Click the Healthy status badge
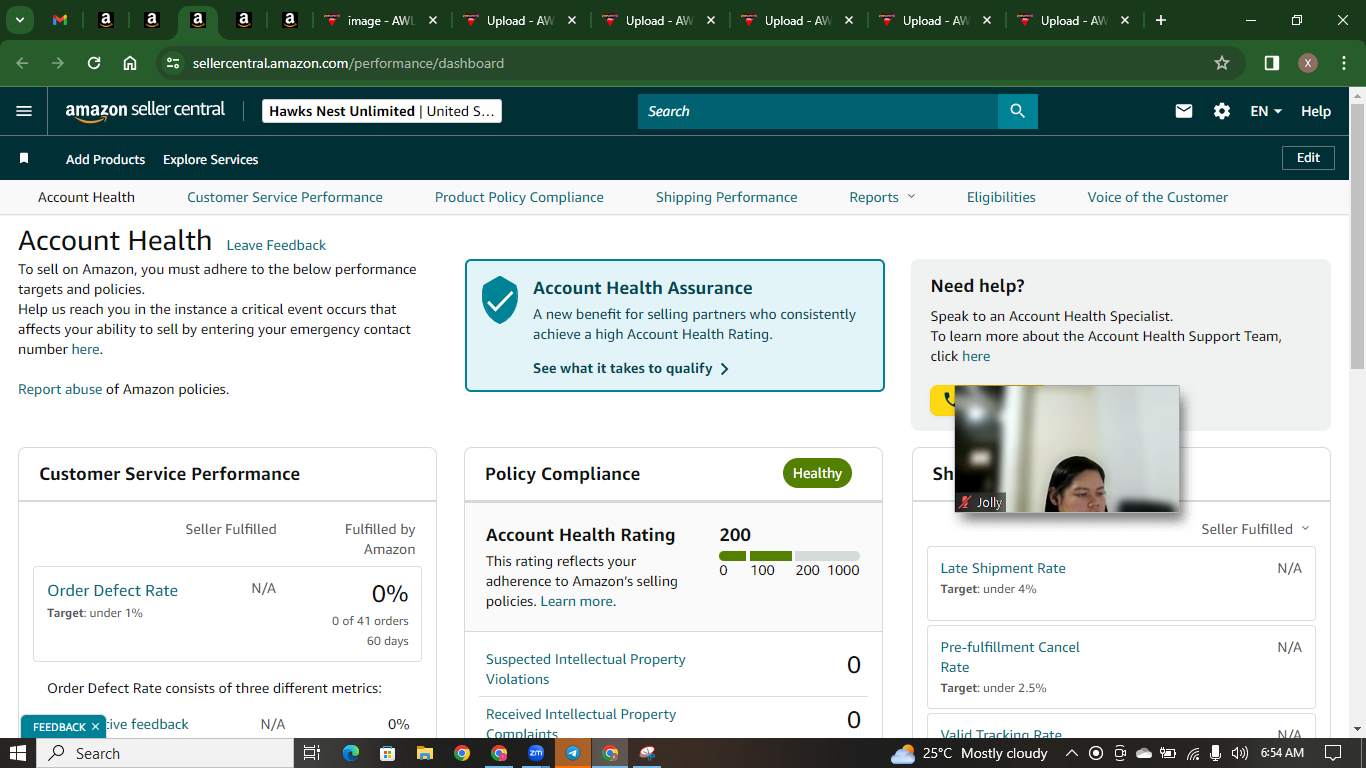Viewport: 1366px width, 768px height. click(x=817, y=473)
